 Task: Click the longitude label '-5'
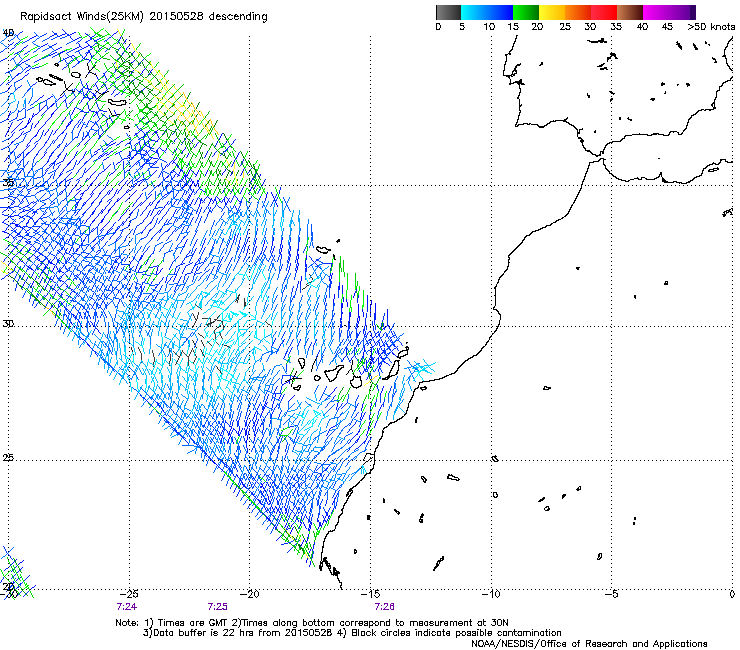click(x=612, y=594)
